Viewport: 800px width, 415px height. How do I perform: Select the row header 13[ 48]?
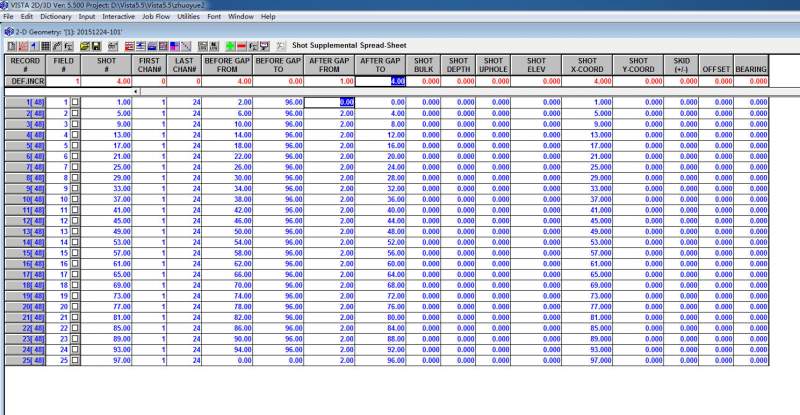coord(25,231)
